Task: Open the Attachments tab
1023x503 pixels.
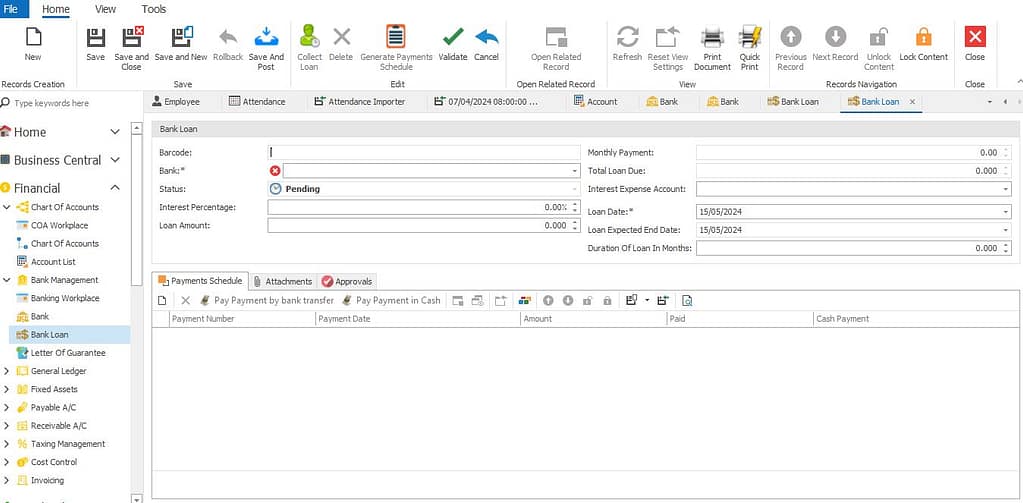Action: click(x=282, y=281)
